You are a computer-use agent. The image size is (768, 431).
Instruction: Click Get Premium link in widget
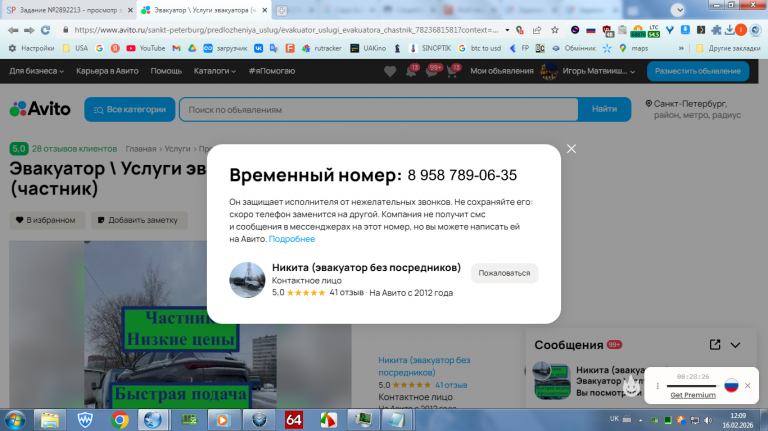coord(693,395)
